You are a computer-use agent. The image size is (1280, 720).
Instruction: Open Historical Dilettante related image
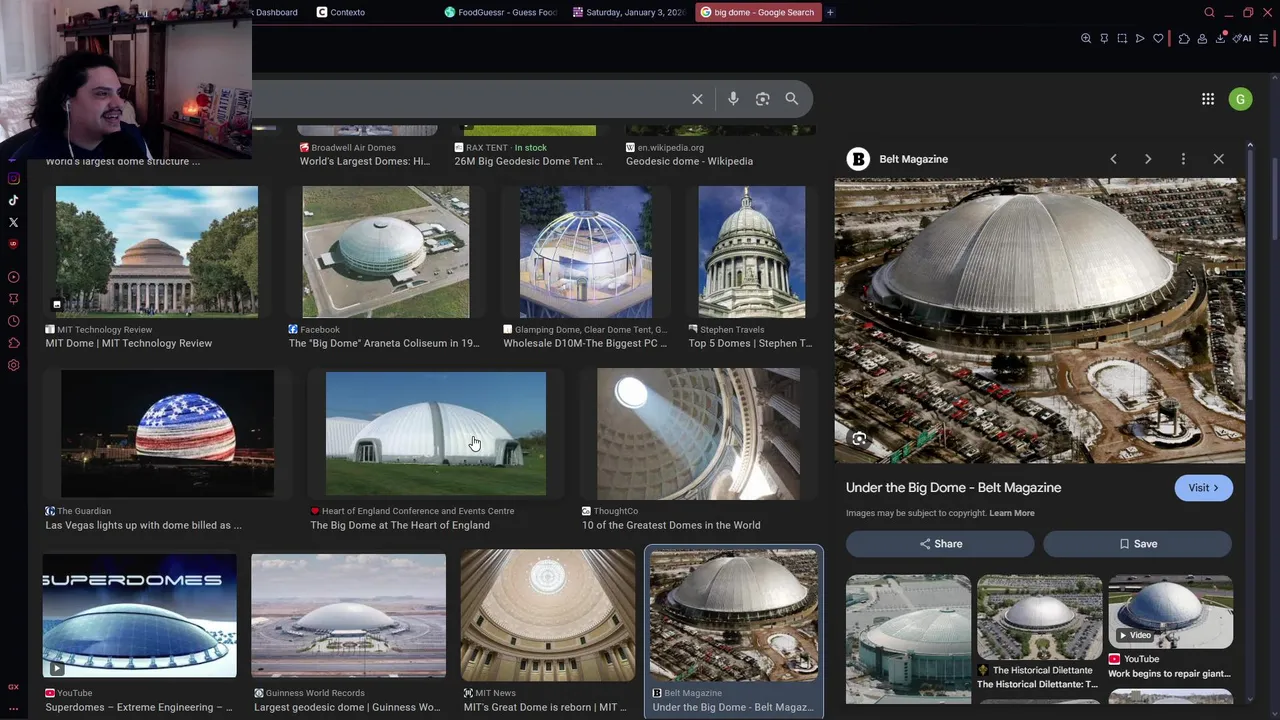pyautogui.click(x=1040, y=617)
